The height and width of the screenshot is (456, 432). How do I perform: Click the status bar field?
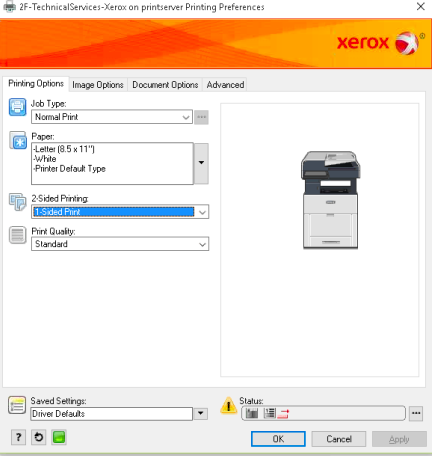(323, 413)
